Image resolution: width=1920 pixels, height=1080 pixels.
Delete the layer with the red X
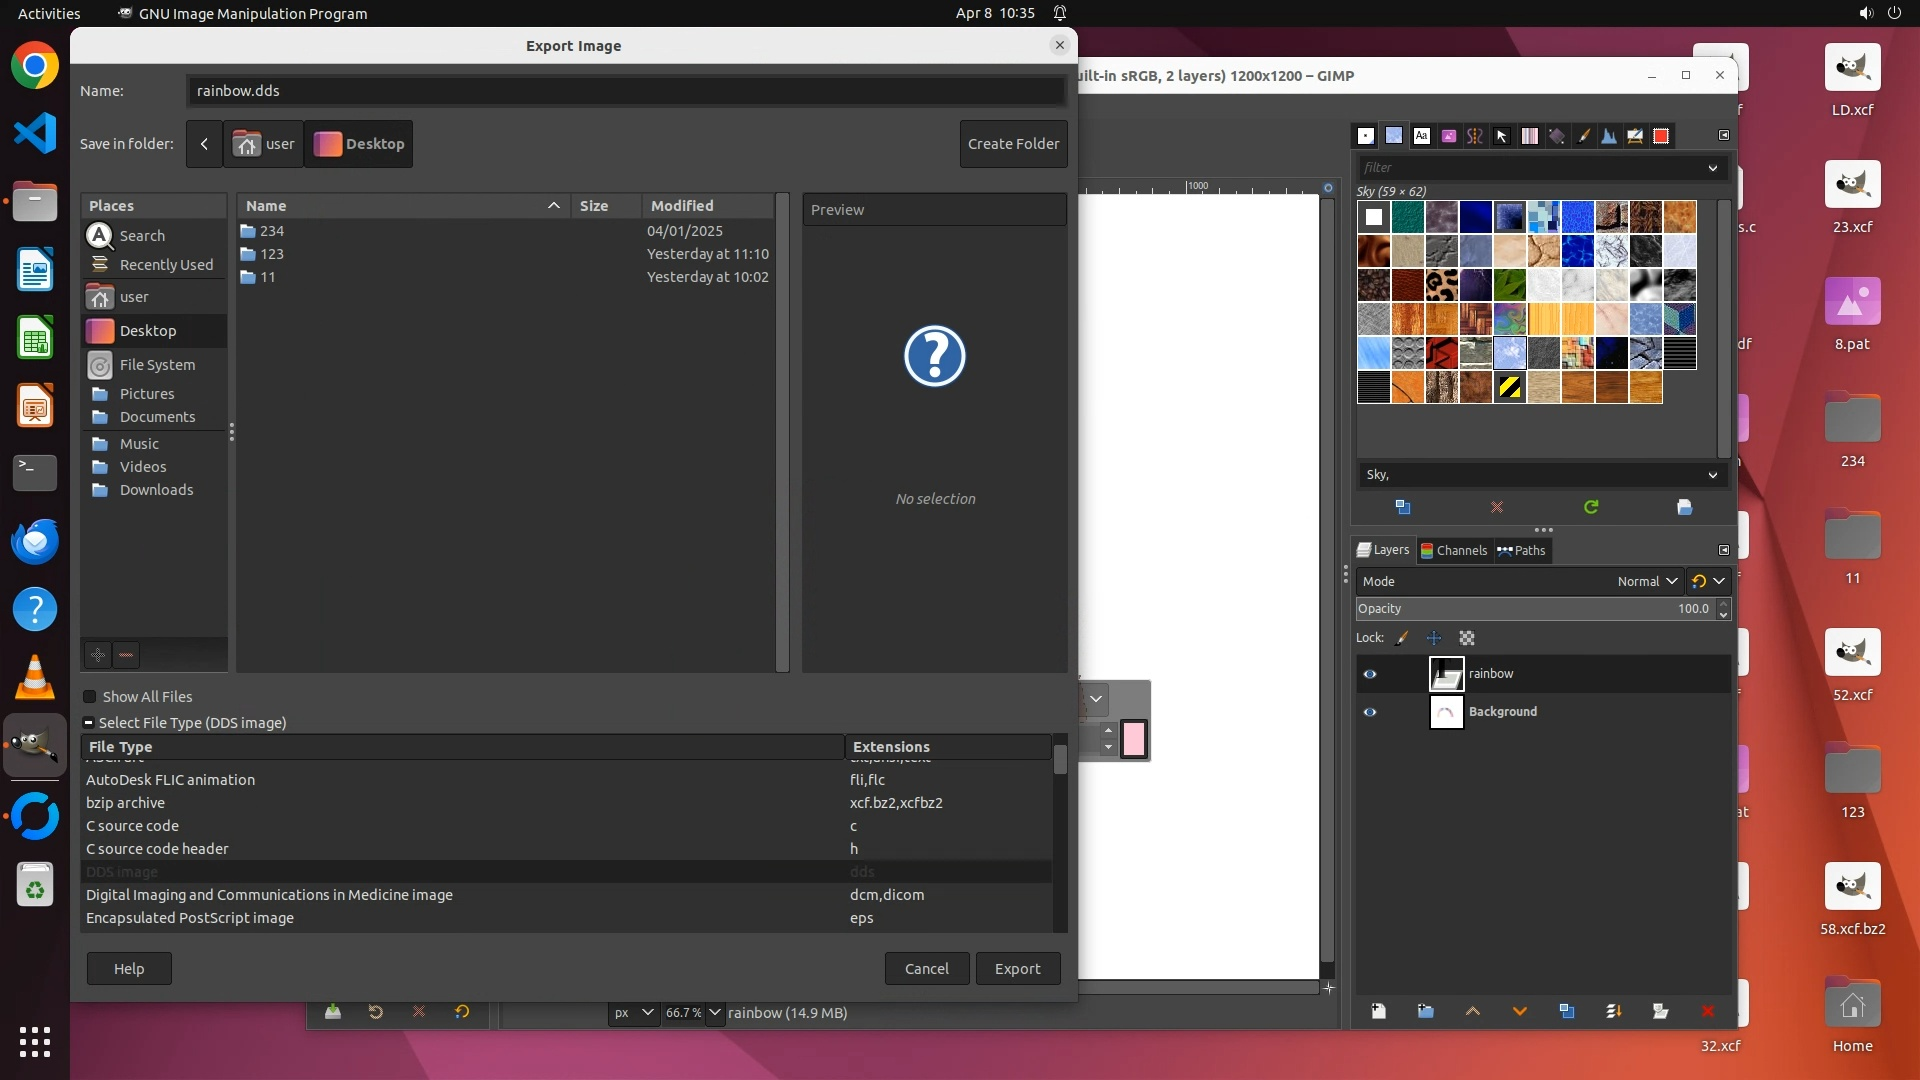point(1708,1011)
